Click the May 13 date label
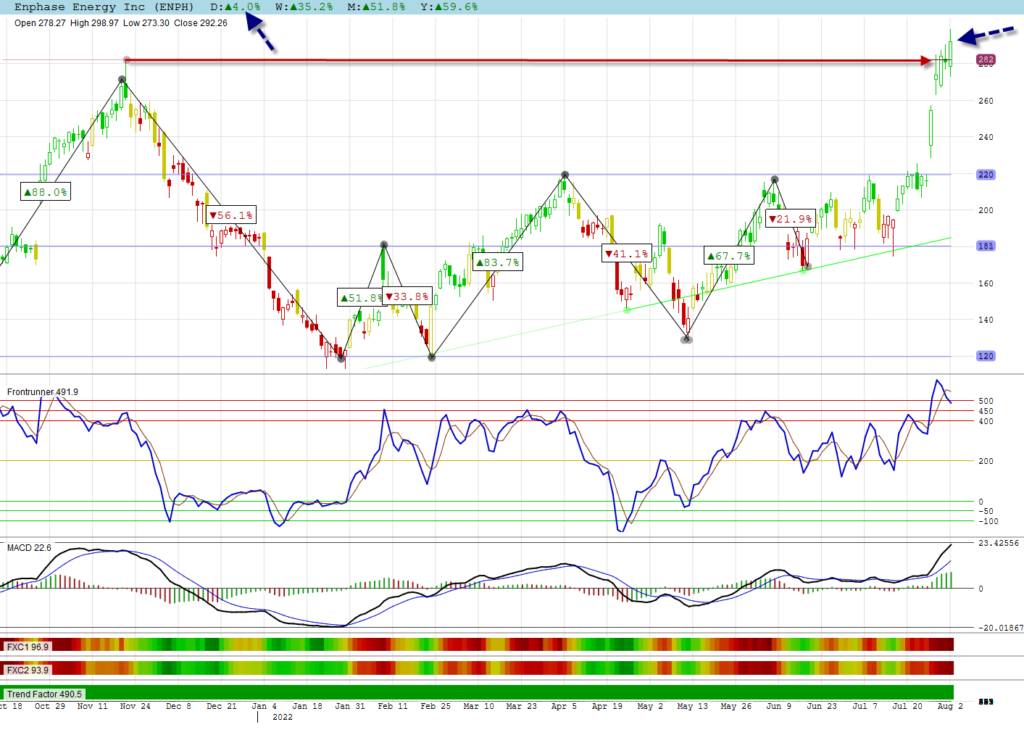Screen dimensions: 1024x735 click(x=693, y=706)
